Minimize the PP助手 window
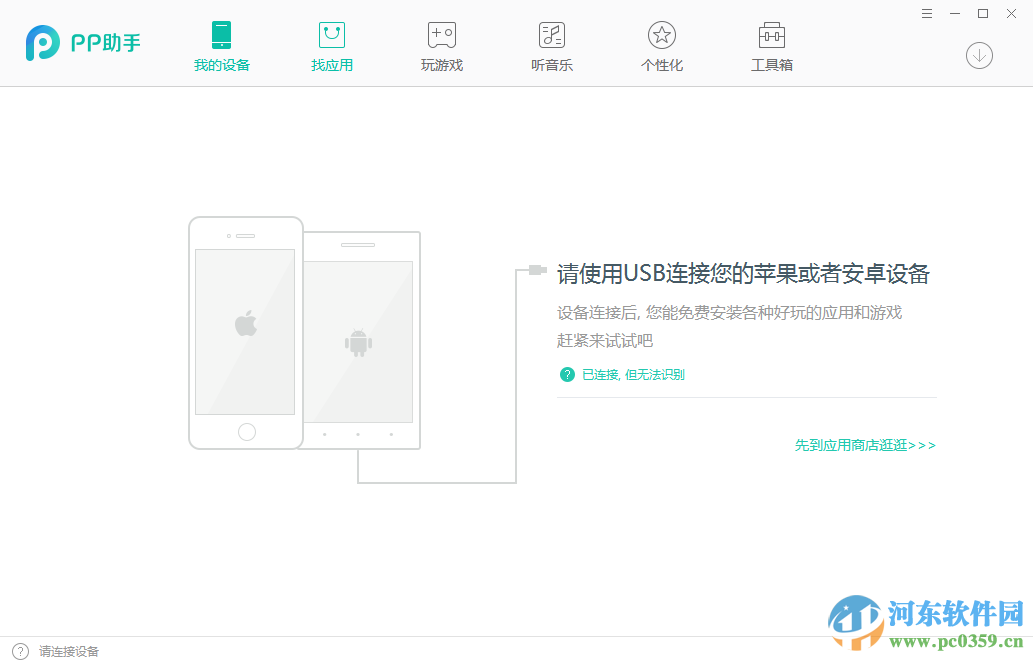Image resolution: width=1033 pixels, height=666 pixels. (955, 13)
